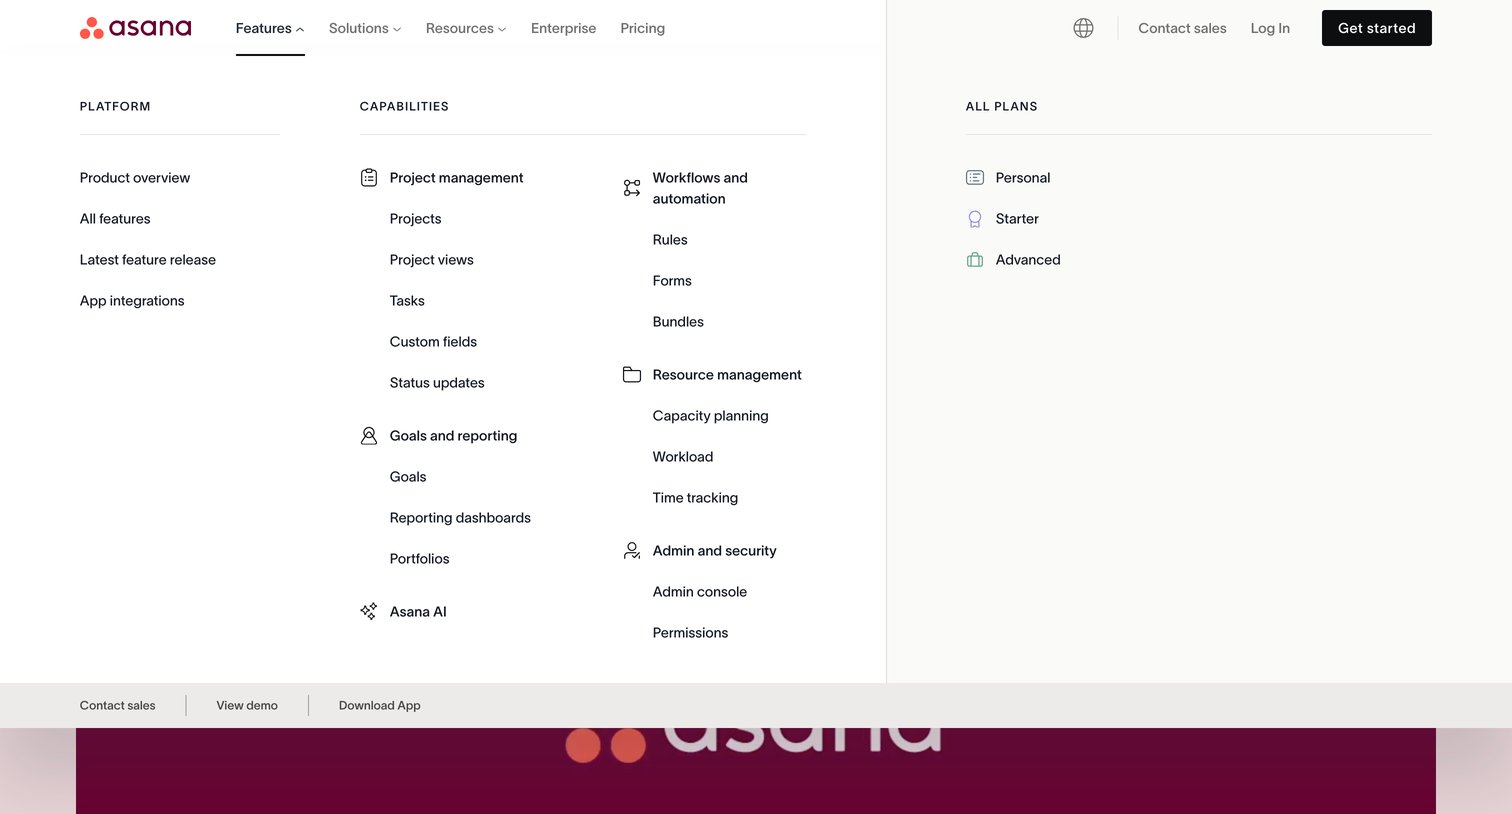Open All features
1512x814 pixels.
click(115, 219)
